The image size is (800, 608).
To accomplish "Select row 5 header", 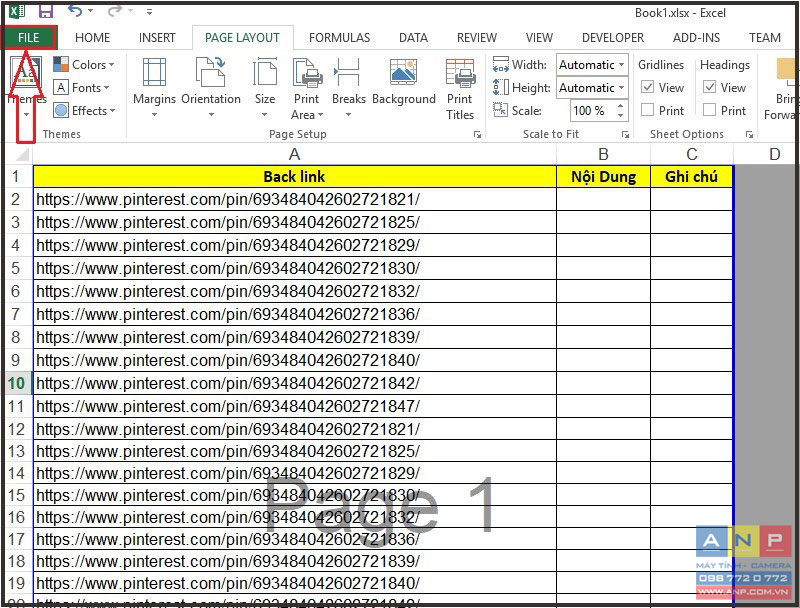I will tap(16, 268).
